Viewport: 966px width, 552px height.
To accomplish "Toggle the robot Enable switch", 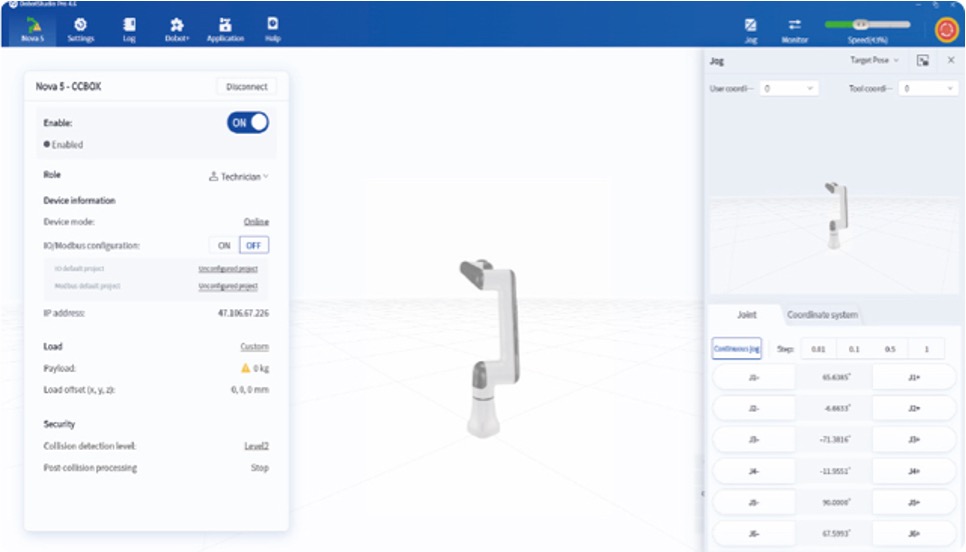I will 248,122.
